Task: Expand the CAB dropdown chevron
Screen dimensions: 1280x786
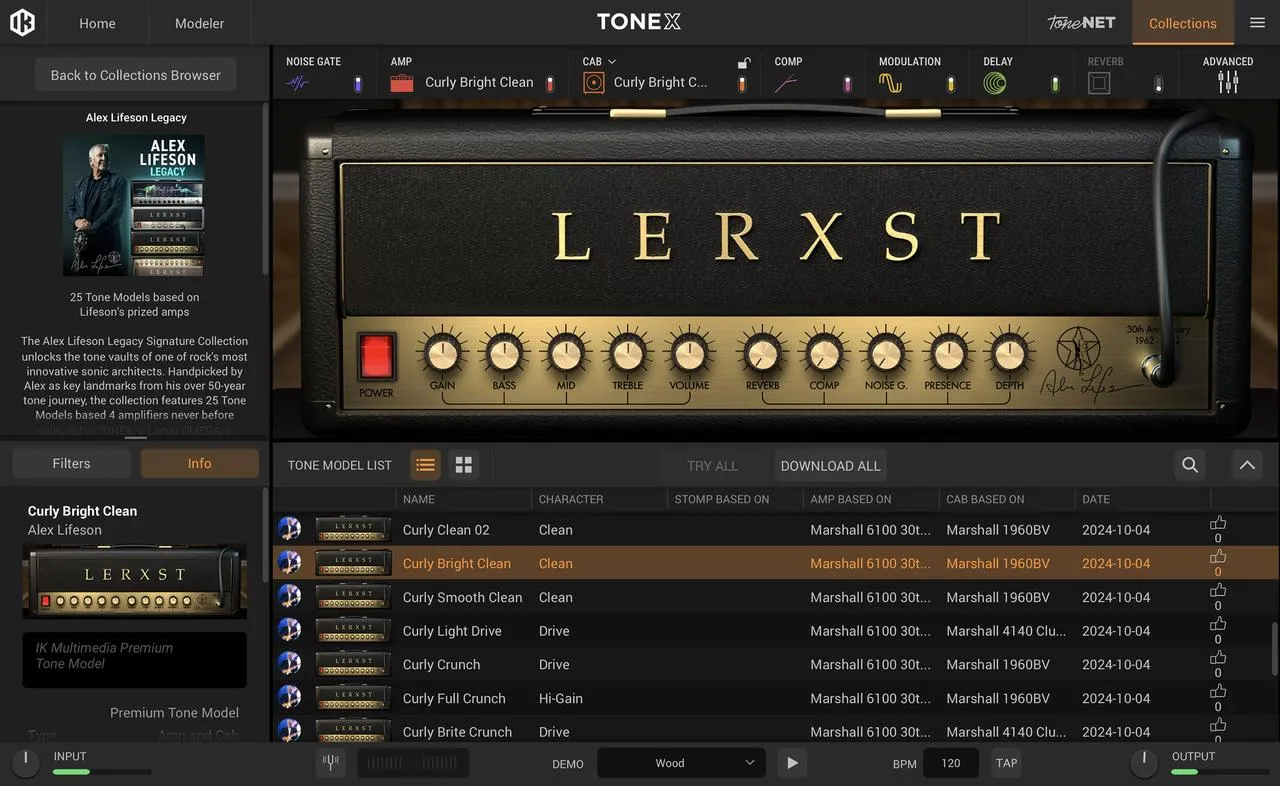Action: (612, 62)
